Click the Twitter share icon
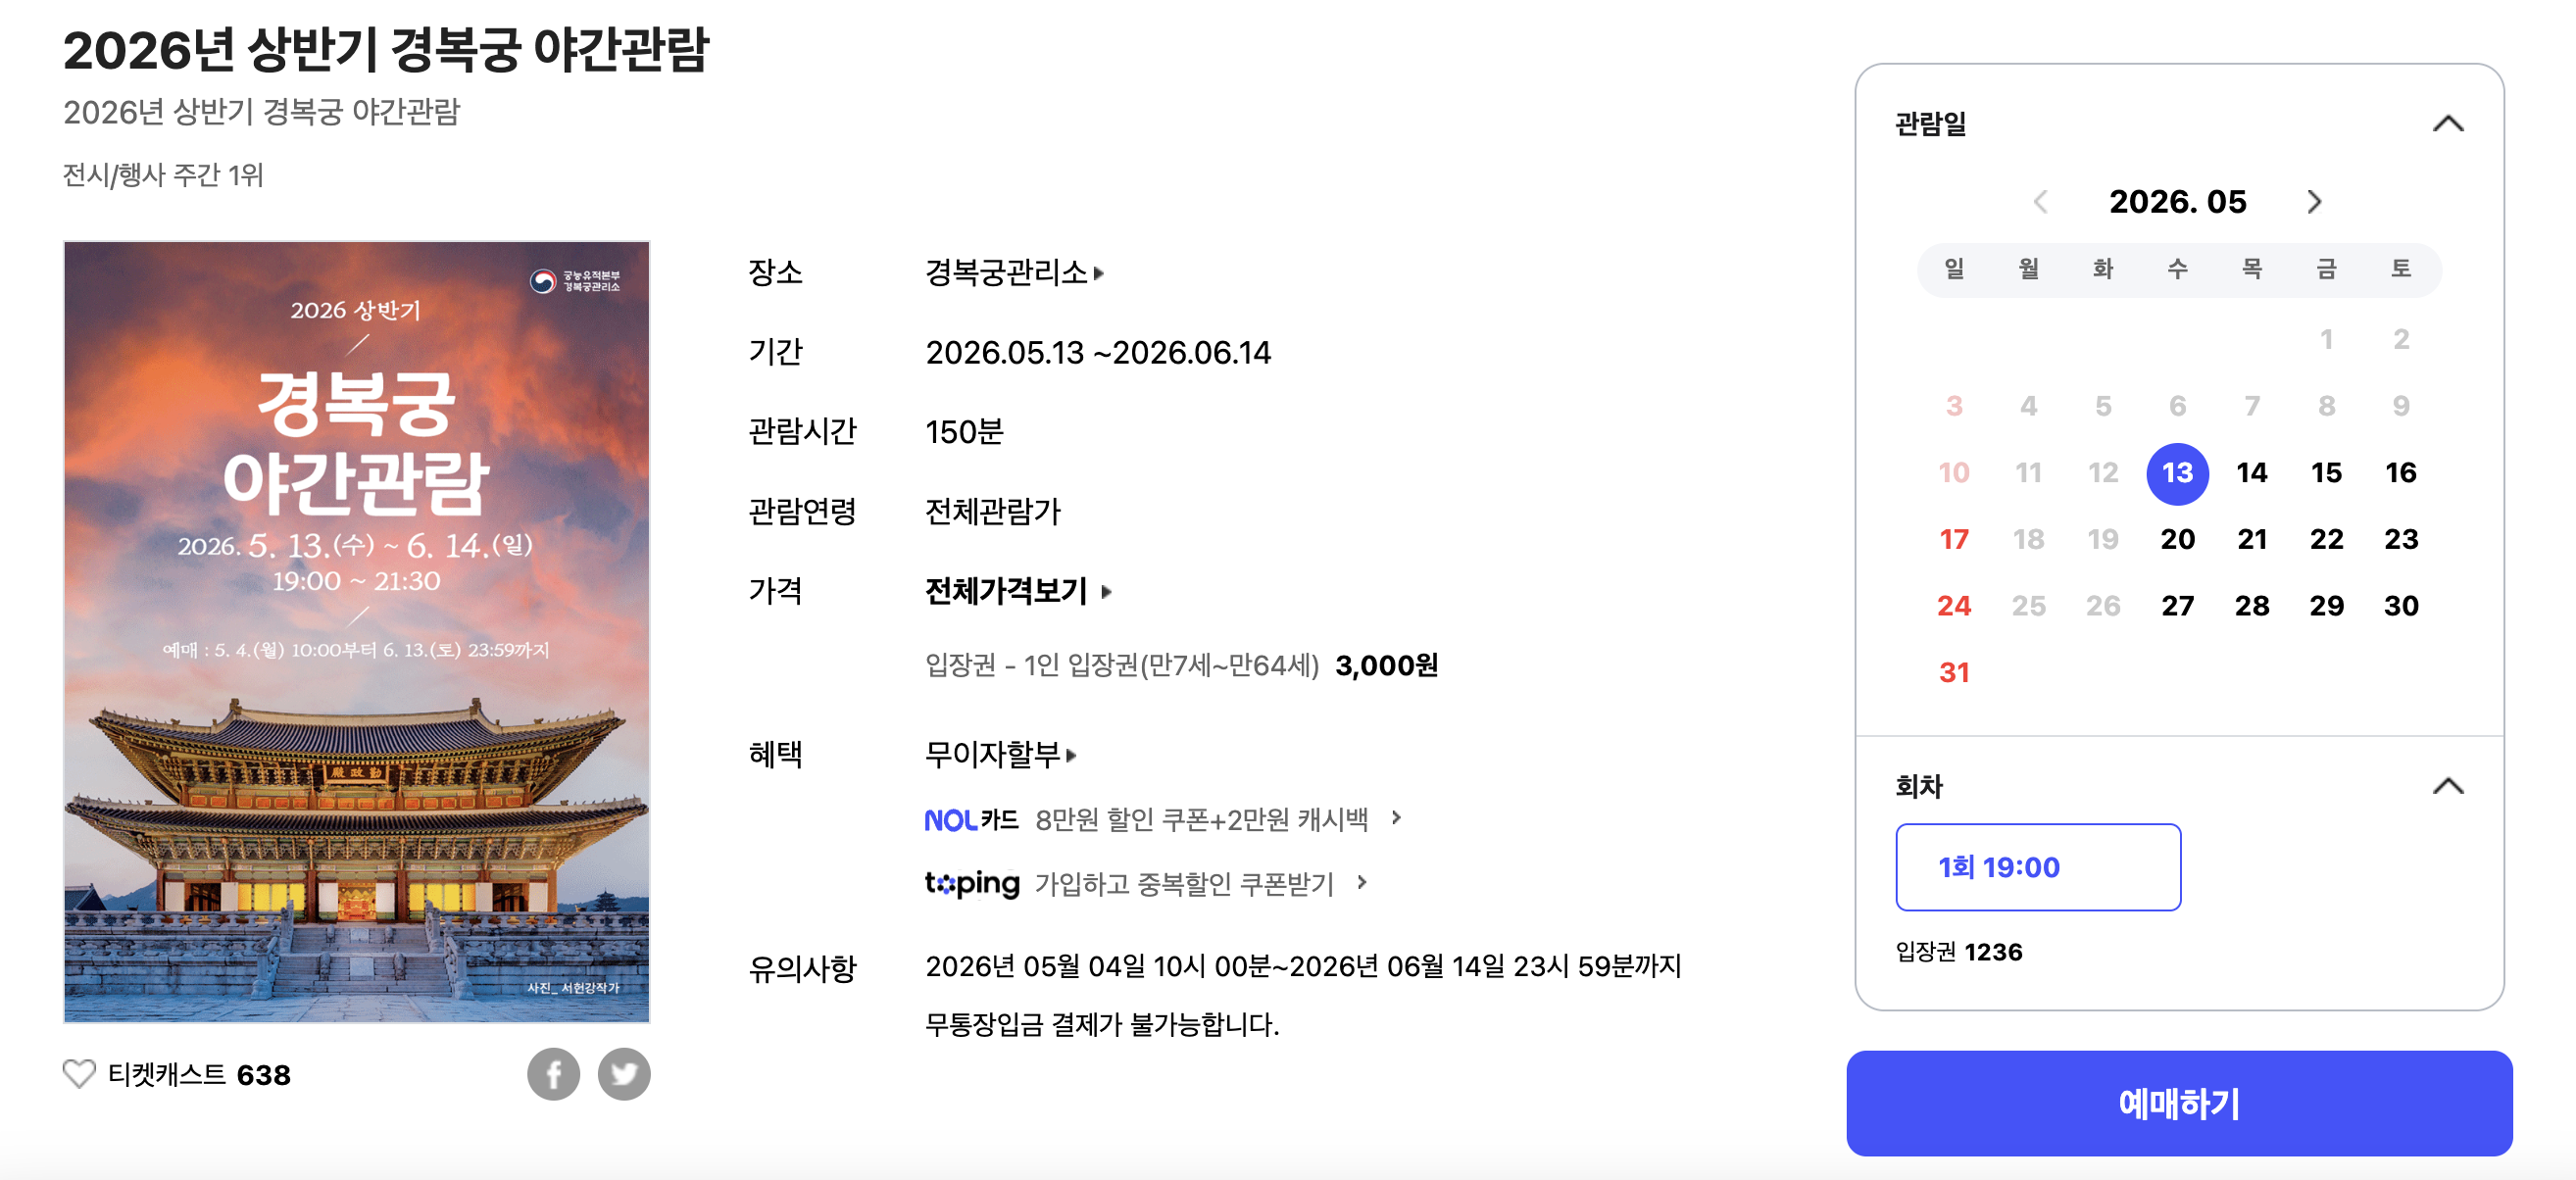 pos(624,1074)
